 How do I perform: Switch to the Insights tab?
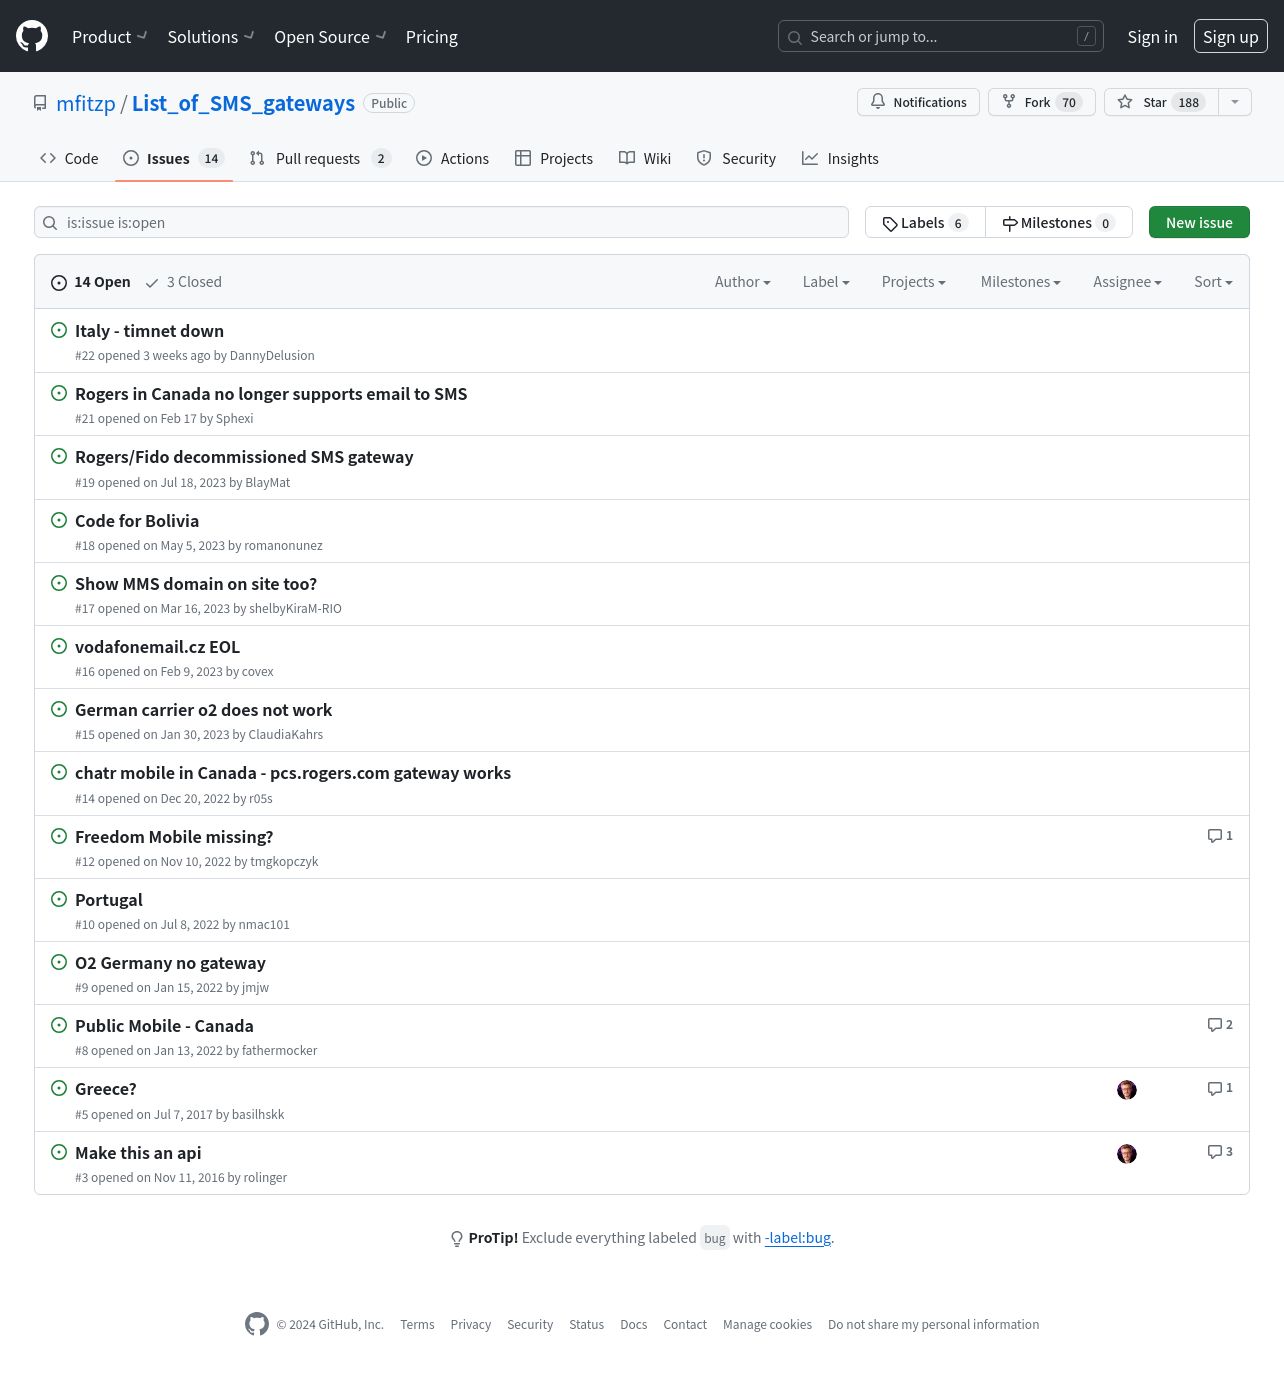point(840,158)
